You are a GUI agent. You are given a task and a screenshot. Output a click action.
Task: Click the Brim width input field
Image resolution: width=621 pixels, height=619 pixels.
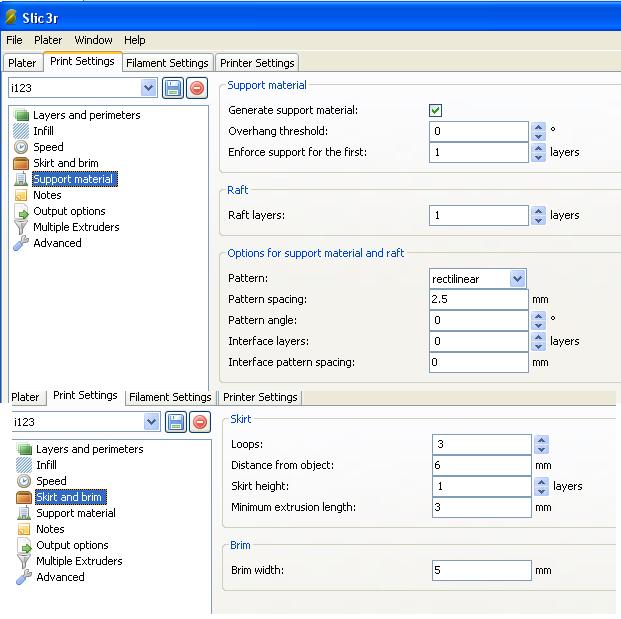pyautogui.click(x=481, y=570)
